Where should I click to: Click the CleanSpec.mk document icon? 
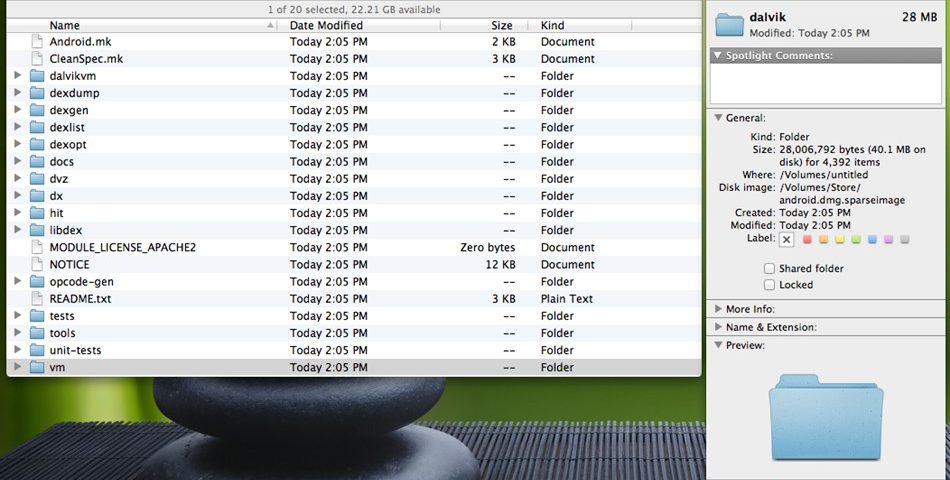(x=38, y=59)
